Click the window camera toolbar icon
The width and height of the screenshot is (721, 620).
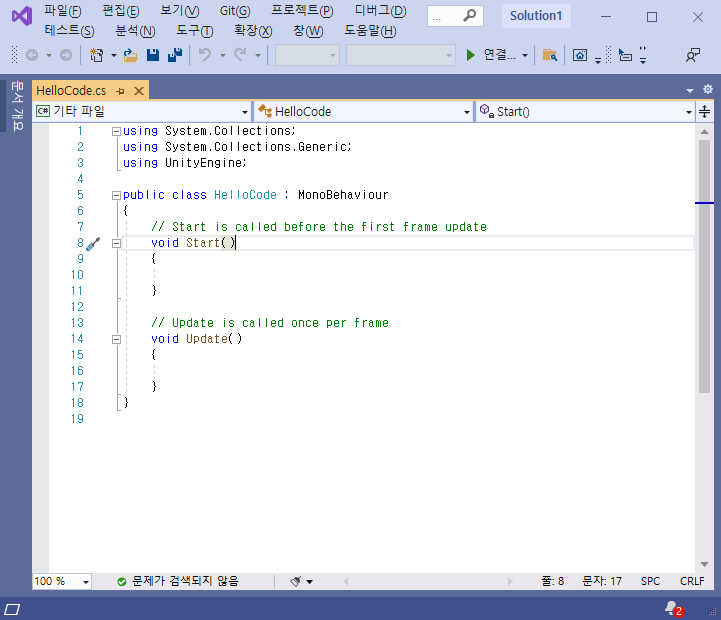pos(579,55)
